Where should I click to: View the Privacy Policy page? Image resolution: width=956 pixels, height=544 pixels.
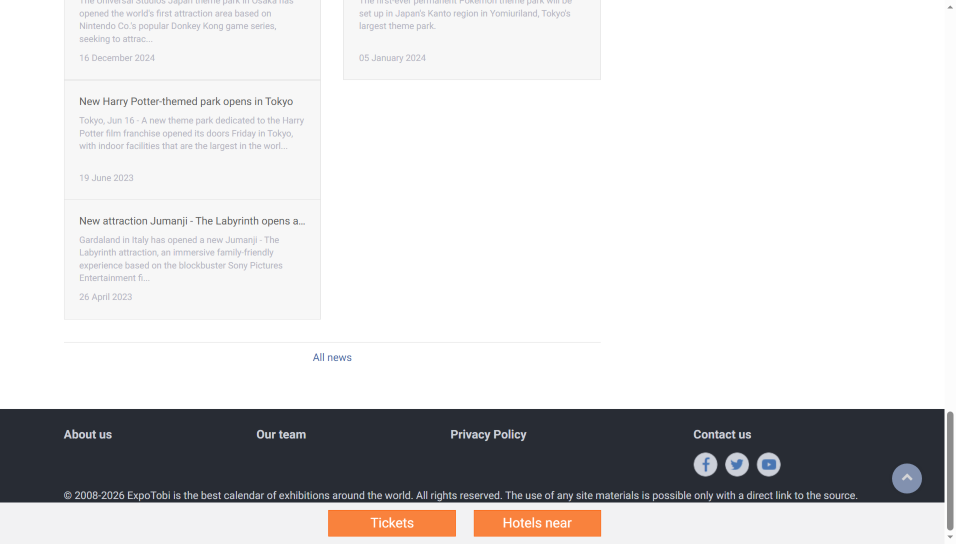coord(488,434)
